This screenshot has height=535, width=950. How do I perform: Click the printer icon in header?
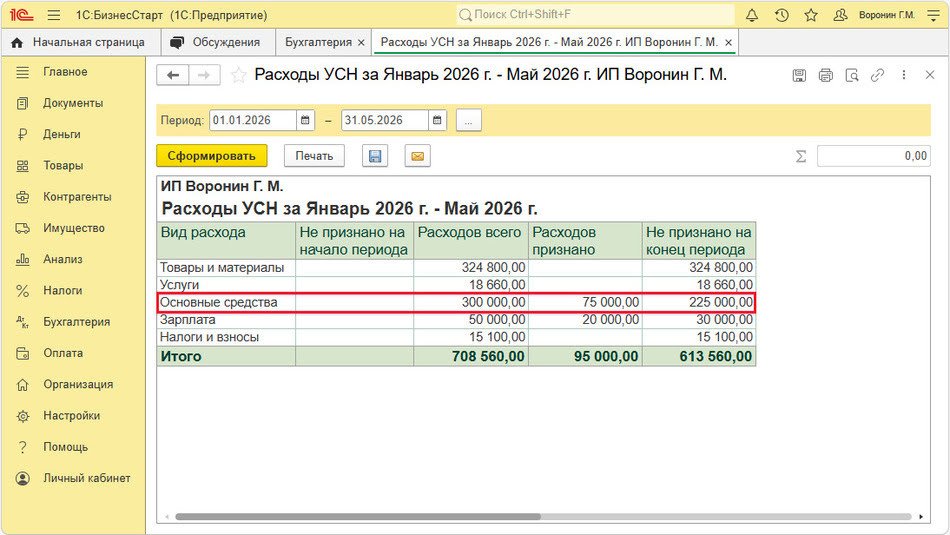(825, 75)
